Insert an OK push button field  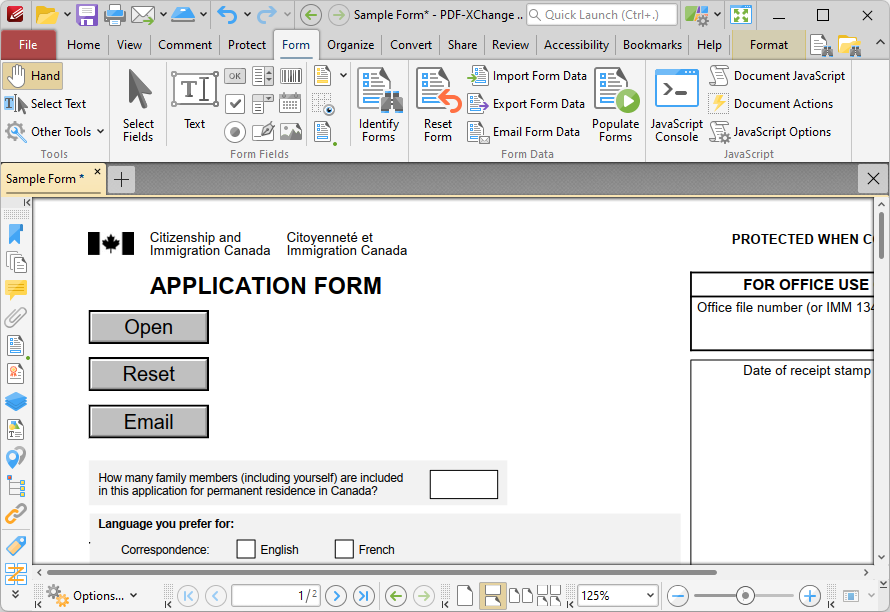pos(235,76)
